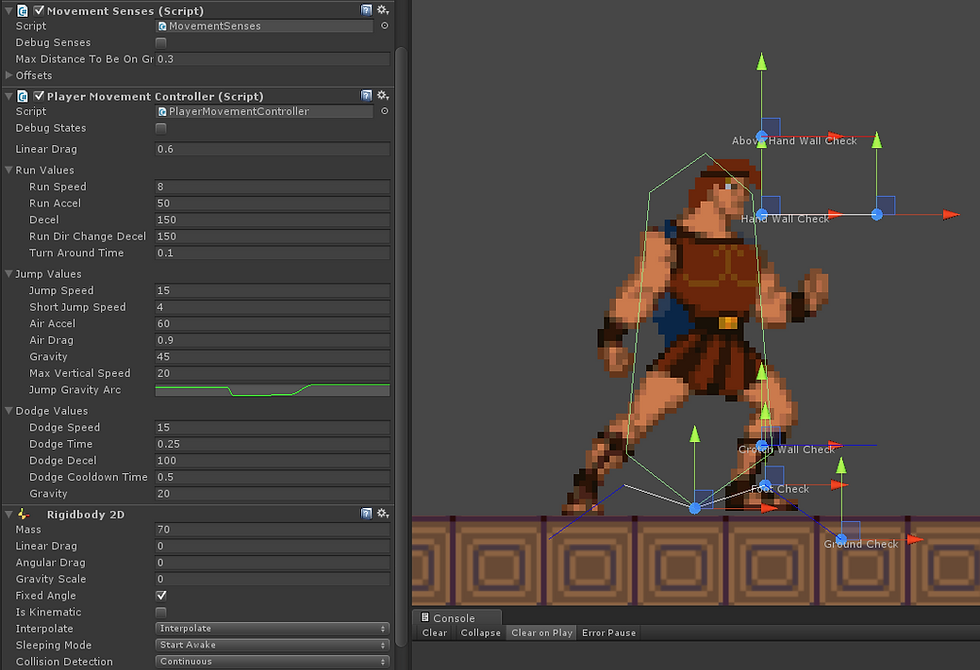Open the Collision Detection dropdown
This screenshot has height=670, width=980.
272,661
